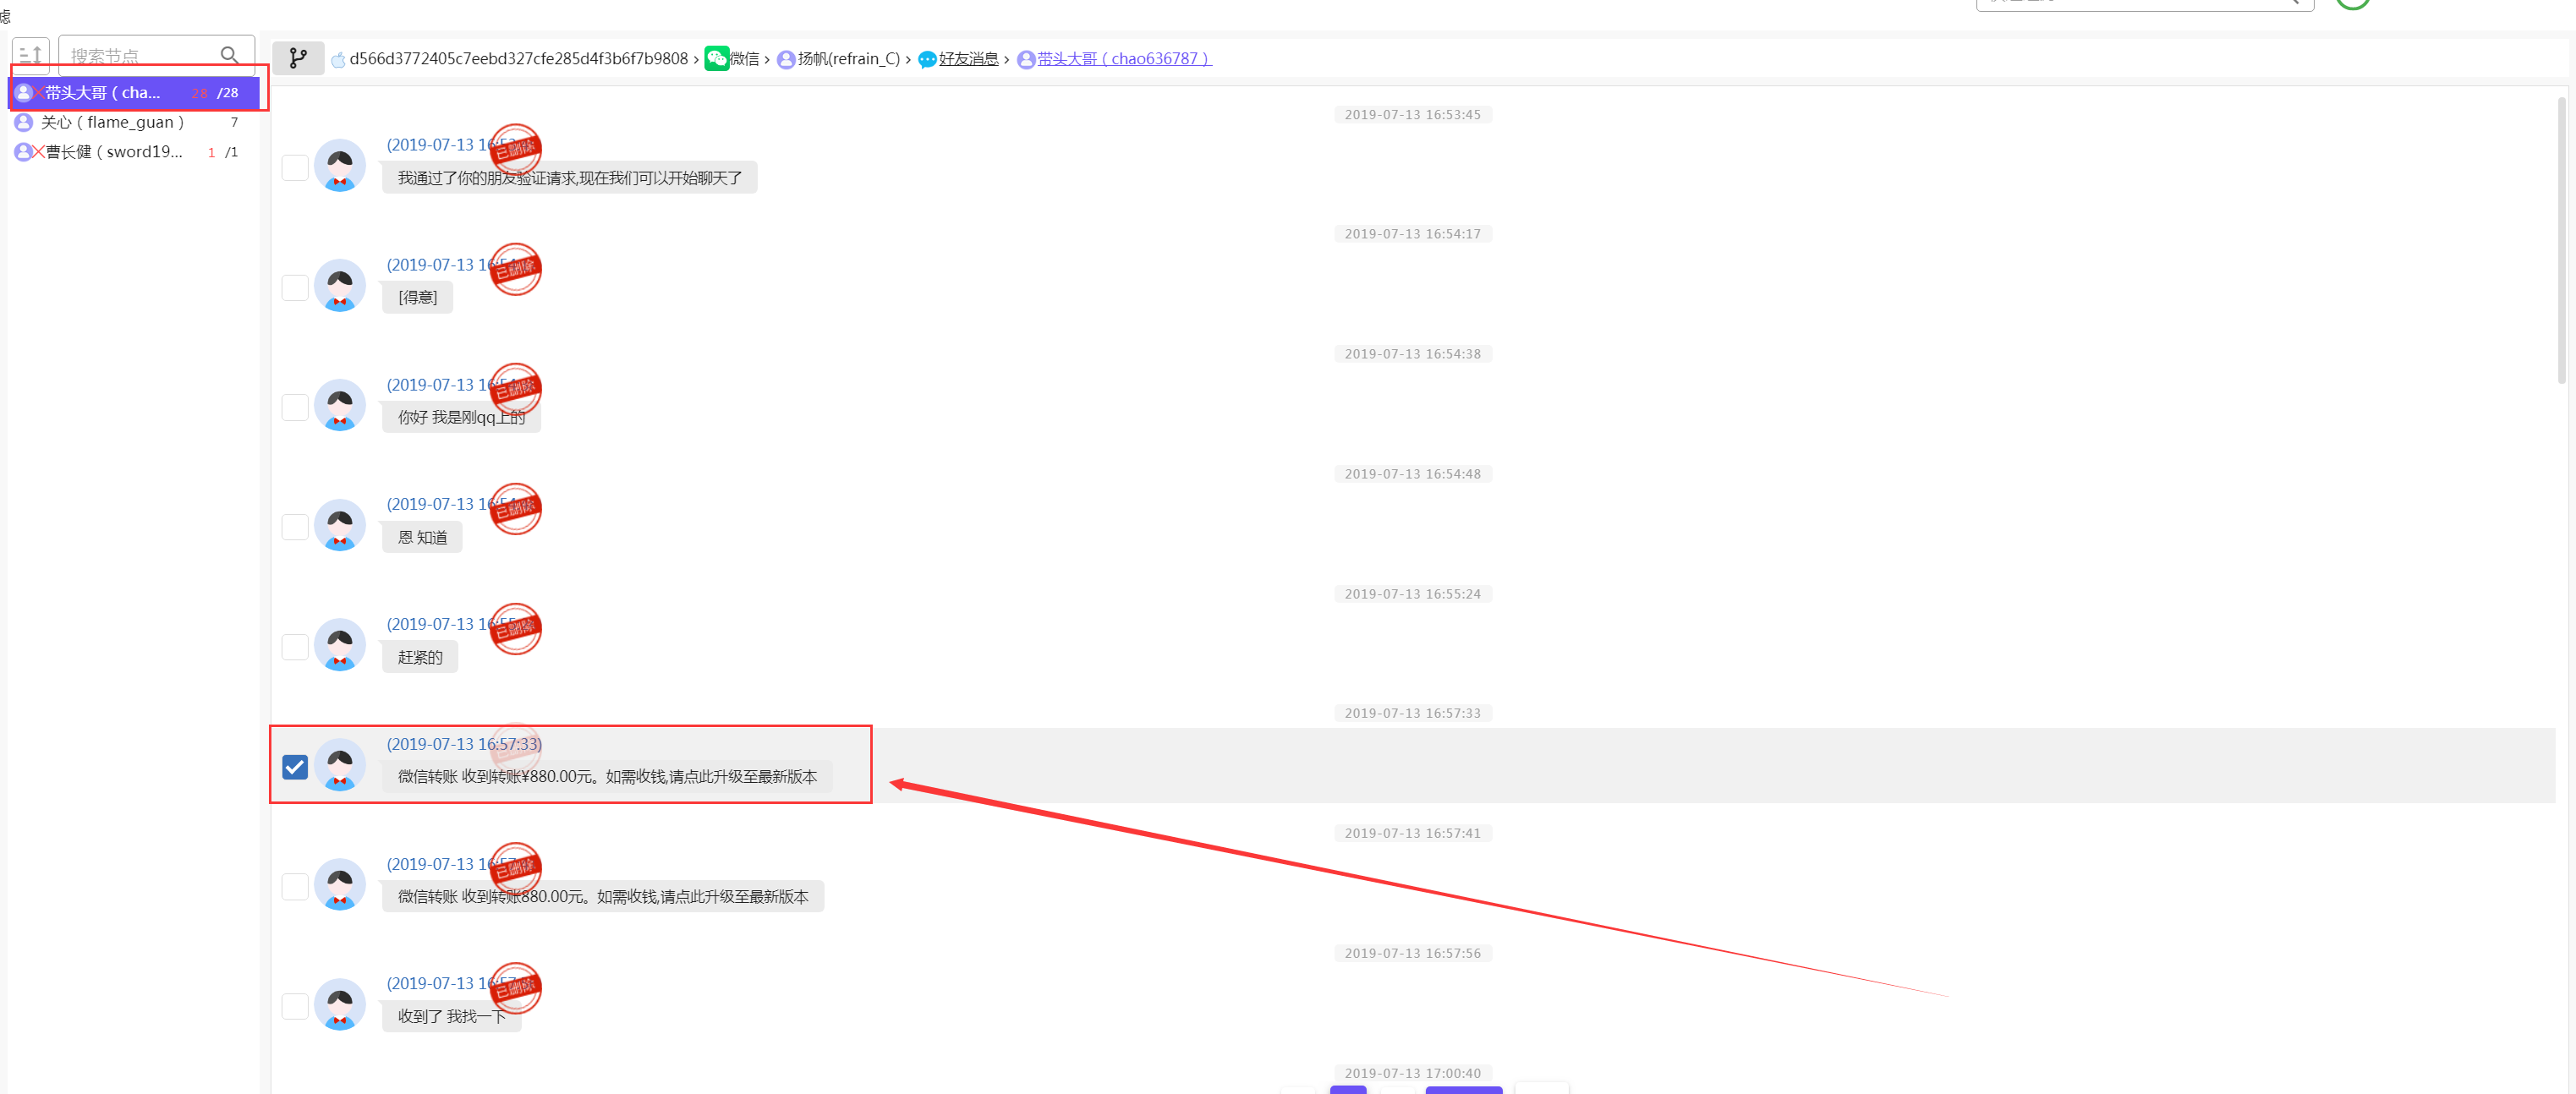This screenshot has width=2576, height=1094.
Task: Click the search magnifier icon in the node search
Action: [229, 56]
